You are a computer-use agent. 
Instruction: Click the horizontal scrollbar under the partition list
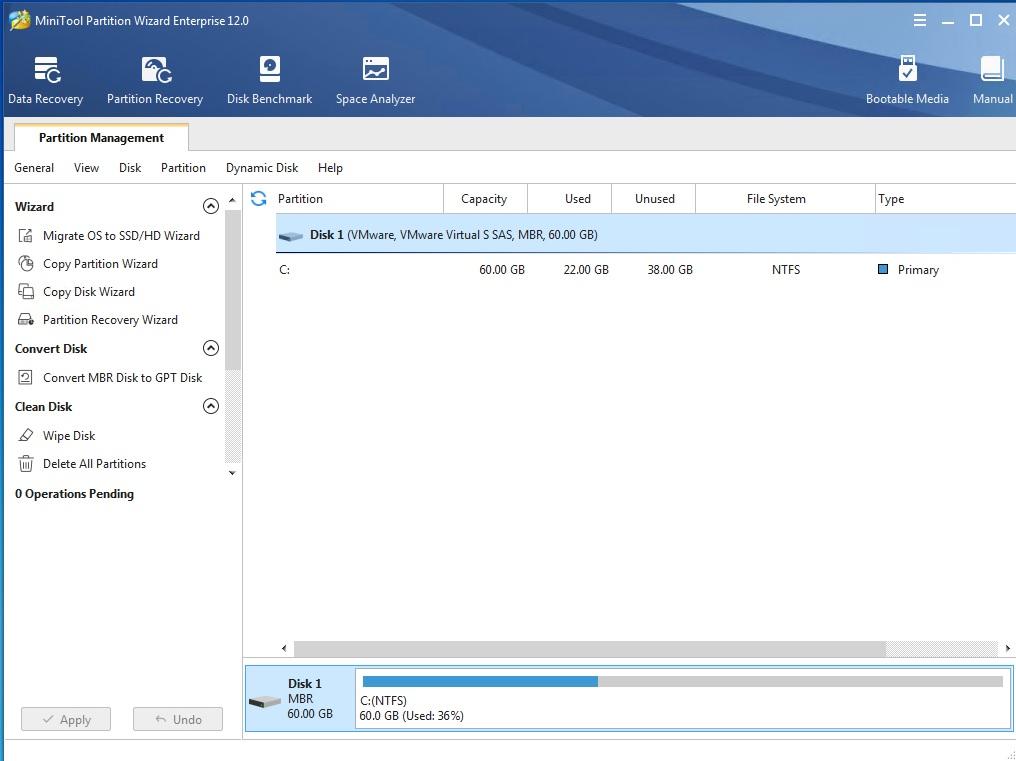point(590,649)
